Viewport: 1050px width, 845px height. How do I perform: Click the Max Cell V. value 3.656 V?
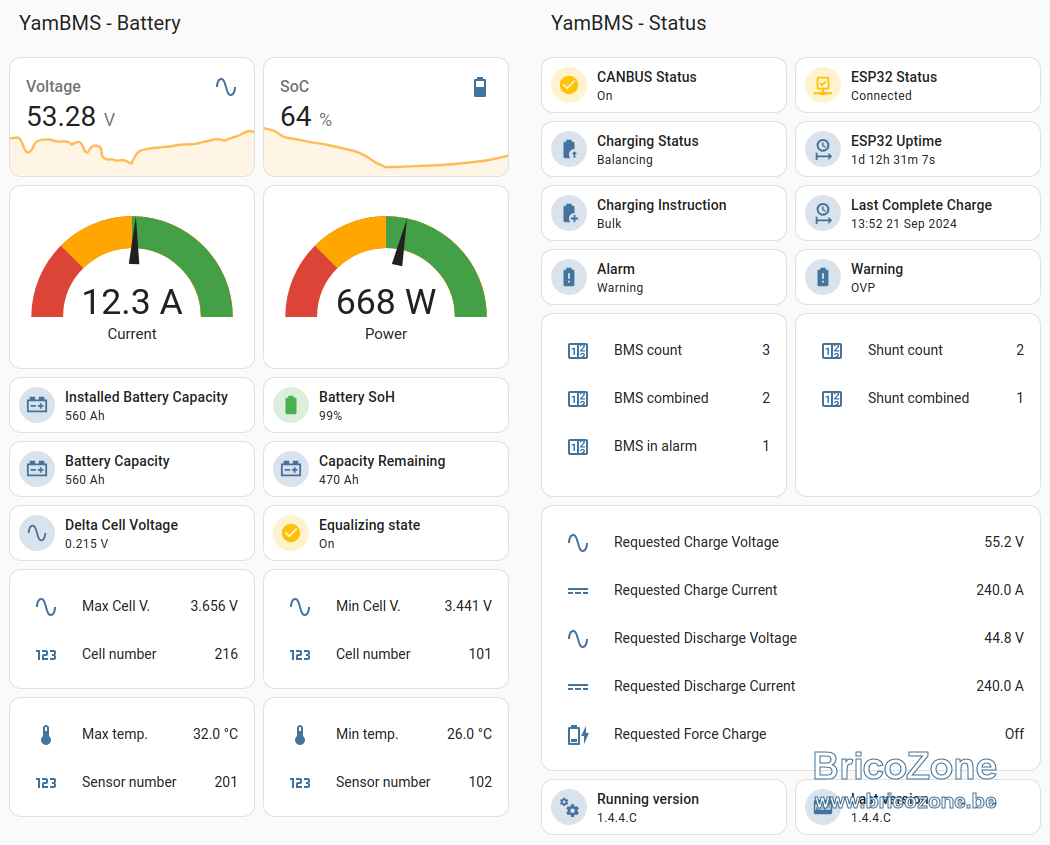(214, 606)
